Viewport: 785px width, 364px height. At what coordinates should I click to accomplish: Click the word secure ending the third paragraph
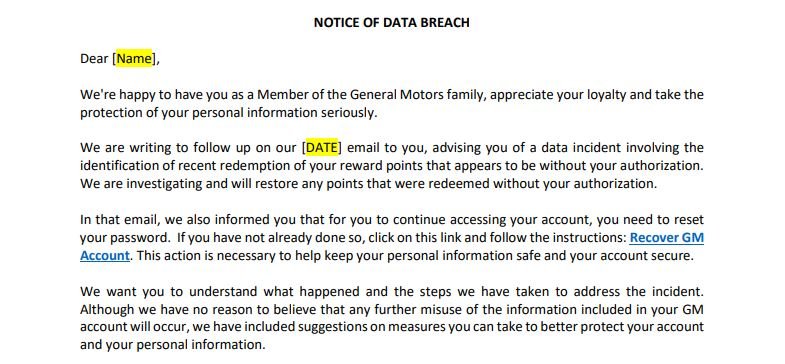coord(673,256)
